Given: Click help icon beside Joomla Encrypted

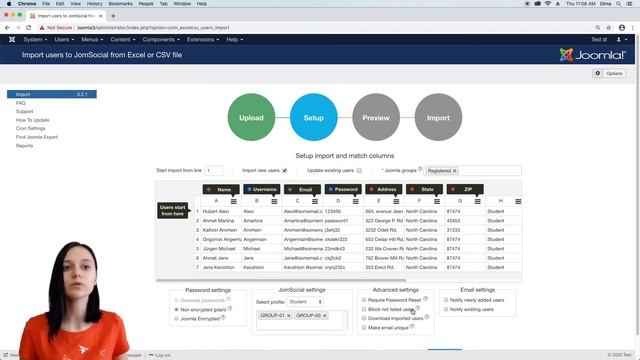Looking at the screenshot, I should click(x=223, y=317).
